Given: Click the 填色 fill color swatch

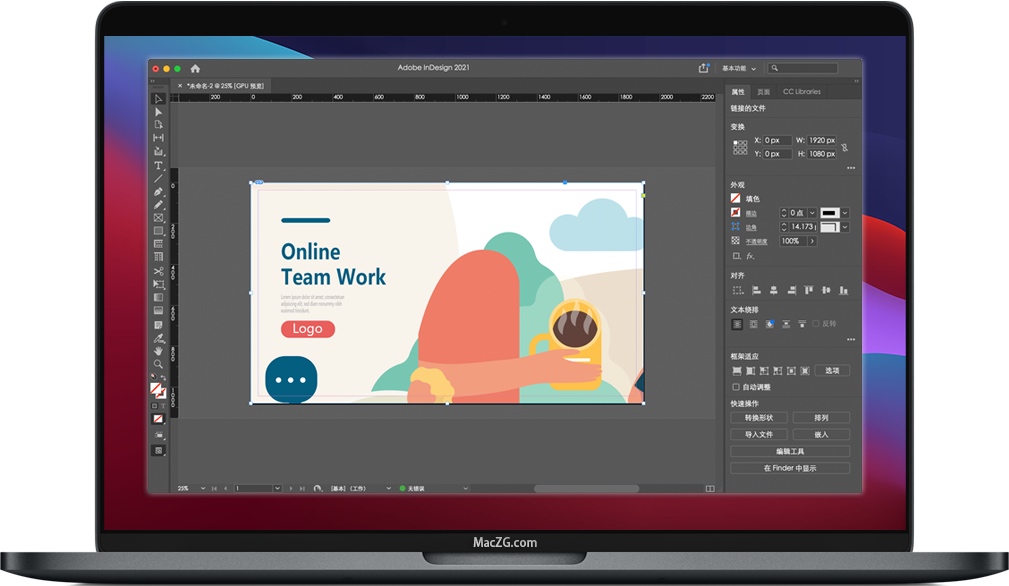Looking at the screenshot, I should tap(737, 199).
